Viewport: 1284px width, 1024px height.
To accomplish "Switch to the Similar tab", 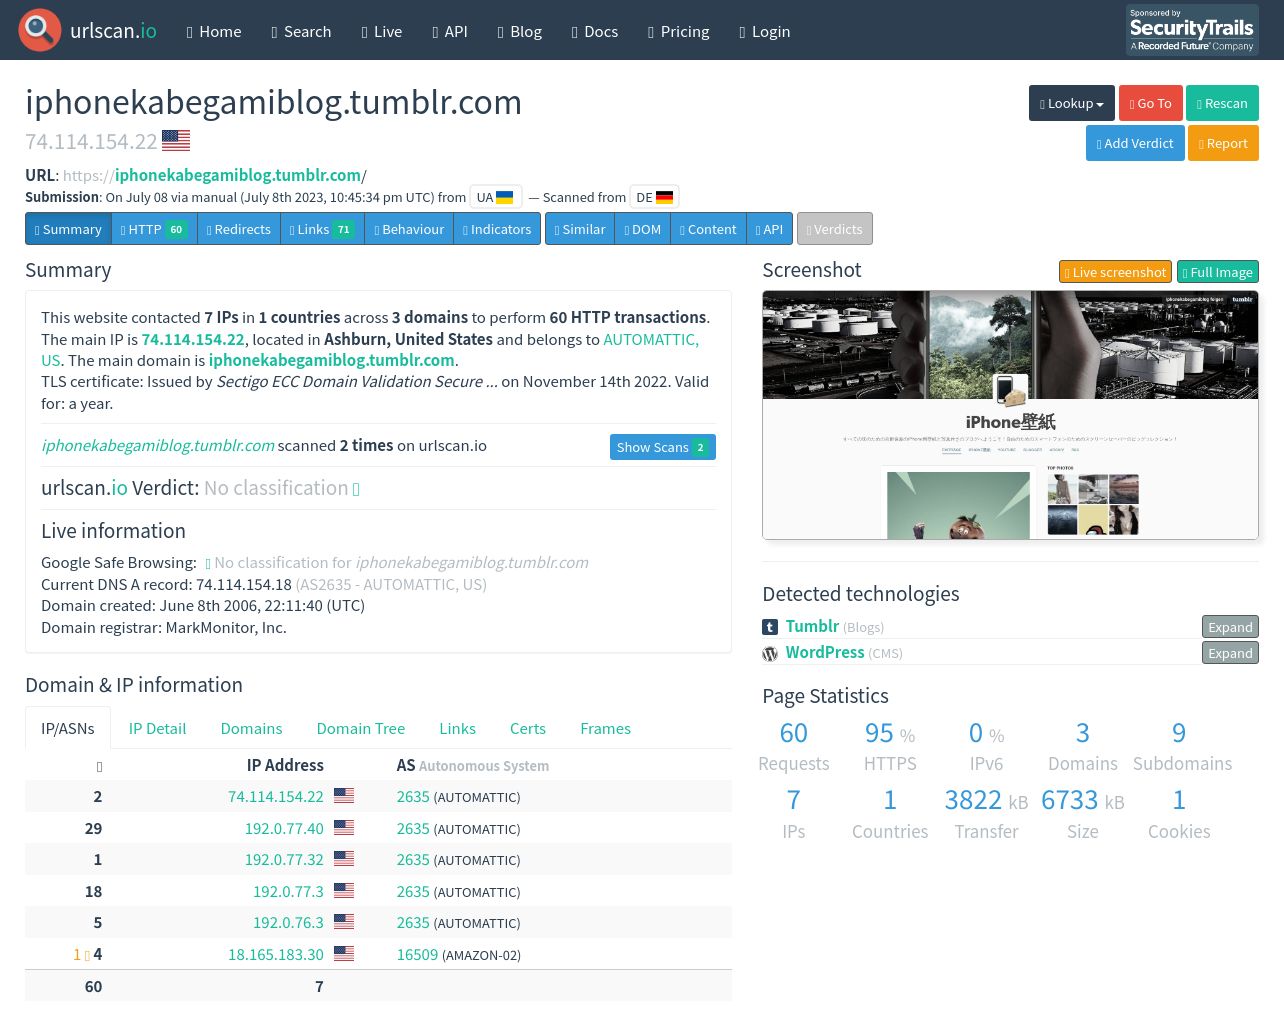I will click(580, 229).
